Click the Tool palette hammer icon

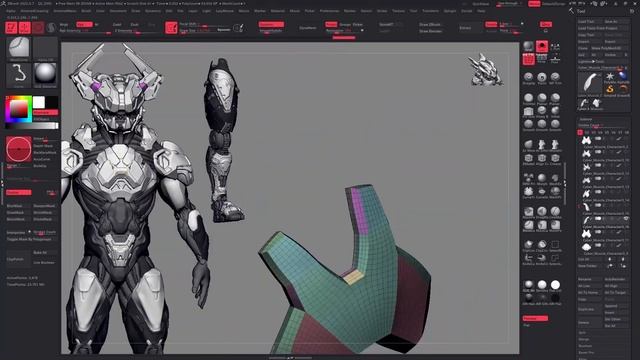pyautogui.click(x=571, y=11)
